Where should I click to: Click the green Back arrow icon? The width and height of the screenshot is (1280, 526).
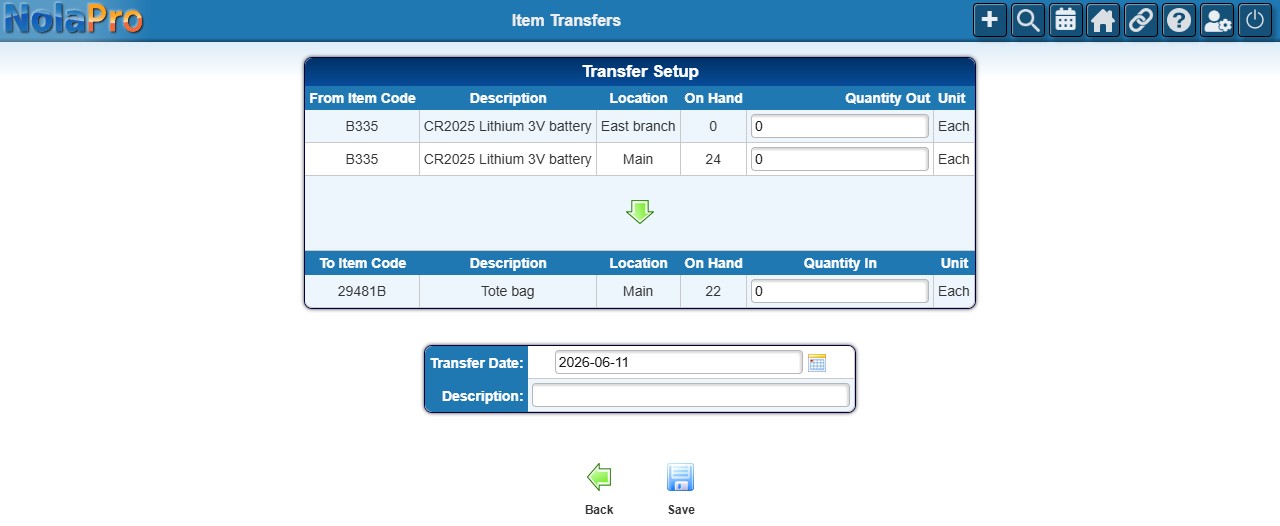pos(599,477)
